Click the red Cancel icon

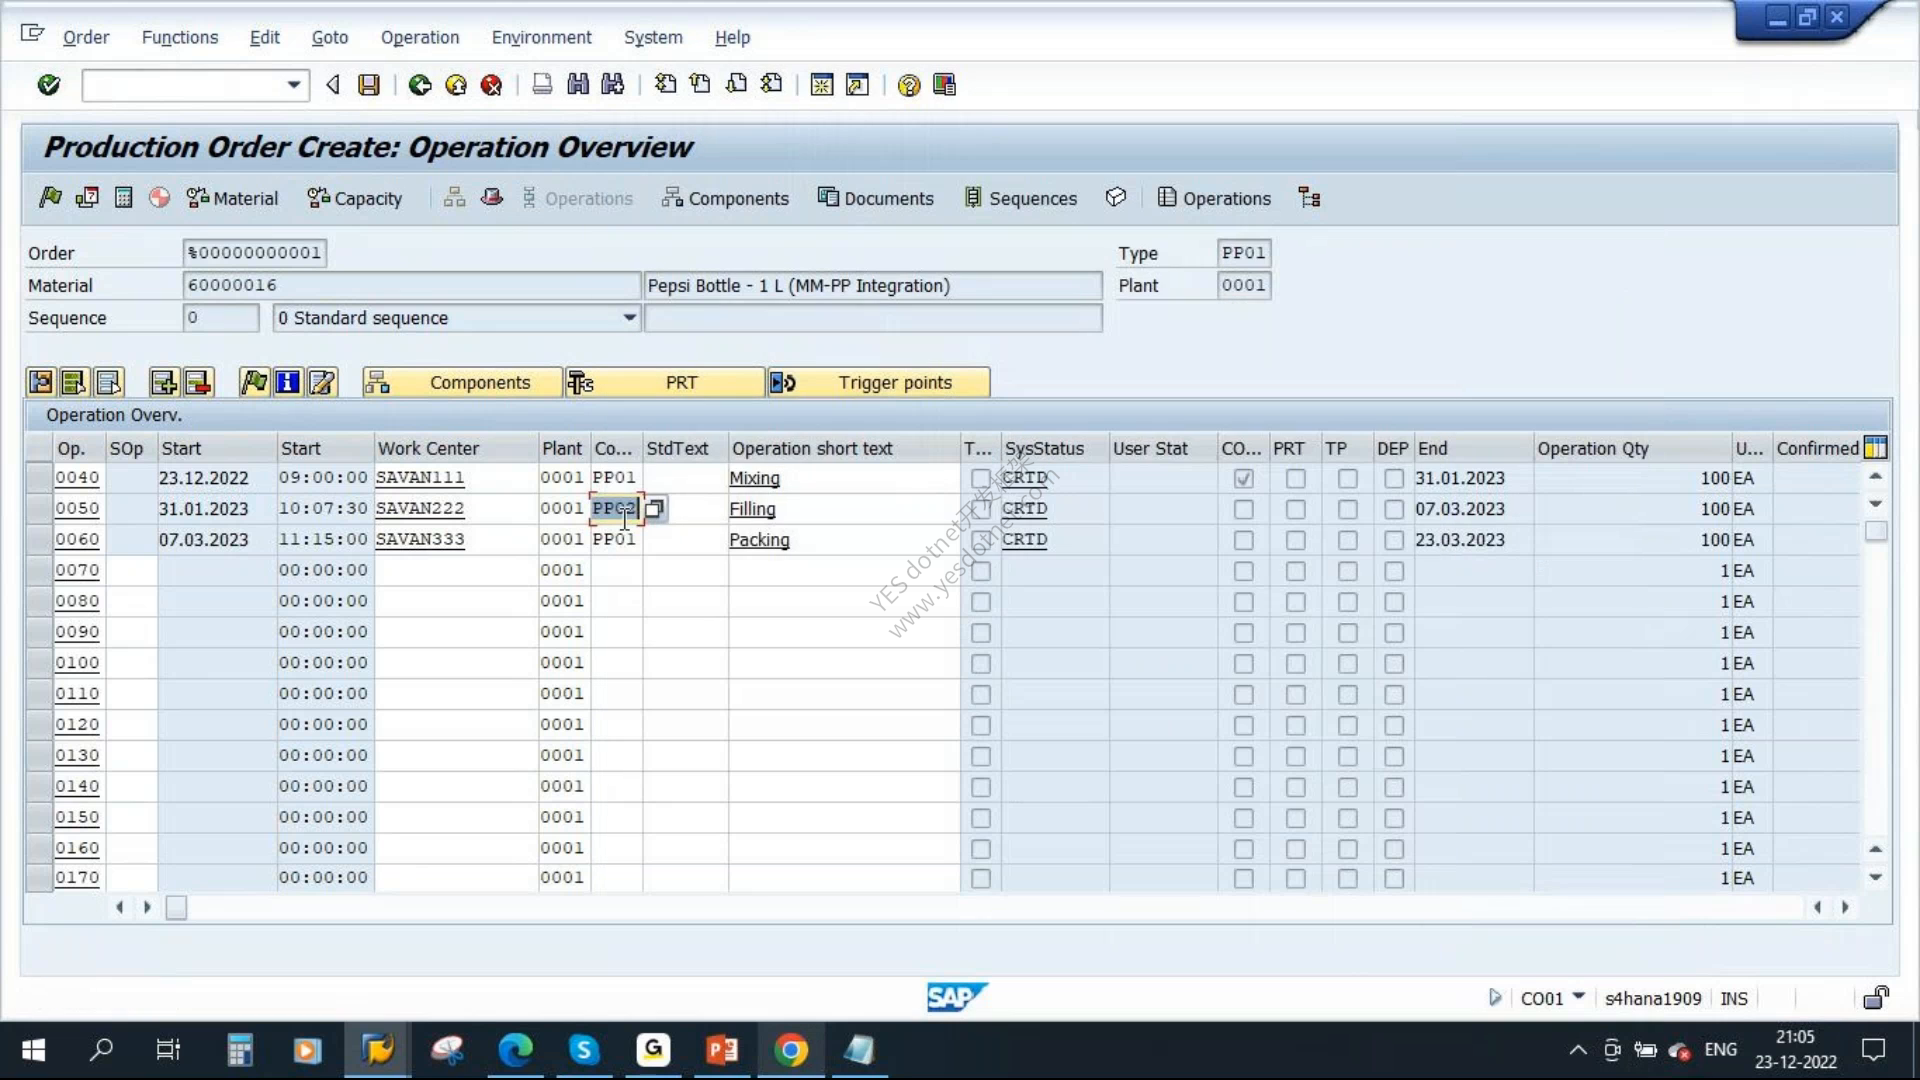point(491,85)
